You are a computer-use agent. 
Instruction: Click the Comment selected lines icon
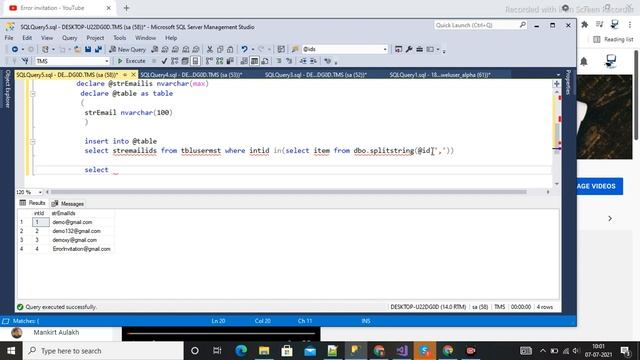(279, 61)
